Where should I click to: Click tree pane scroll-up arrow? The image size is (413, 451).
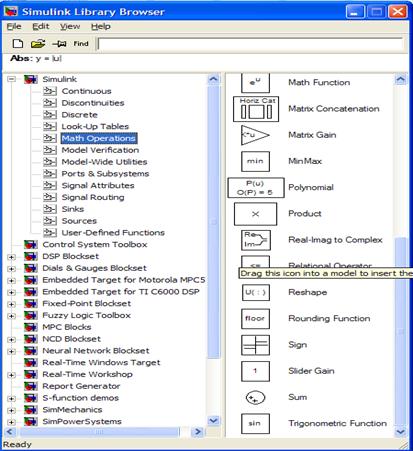pos(213,80)
